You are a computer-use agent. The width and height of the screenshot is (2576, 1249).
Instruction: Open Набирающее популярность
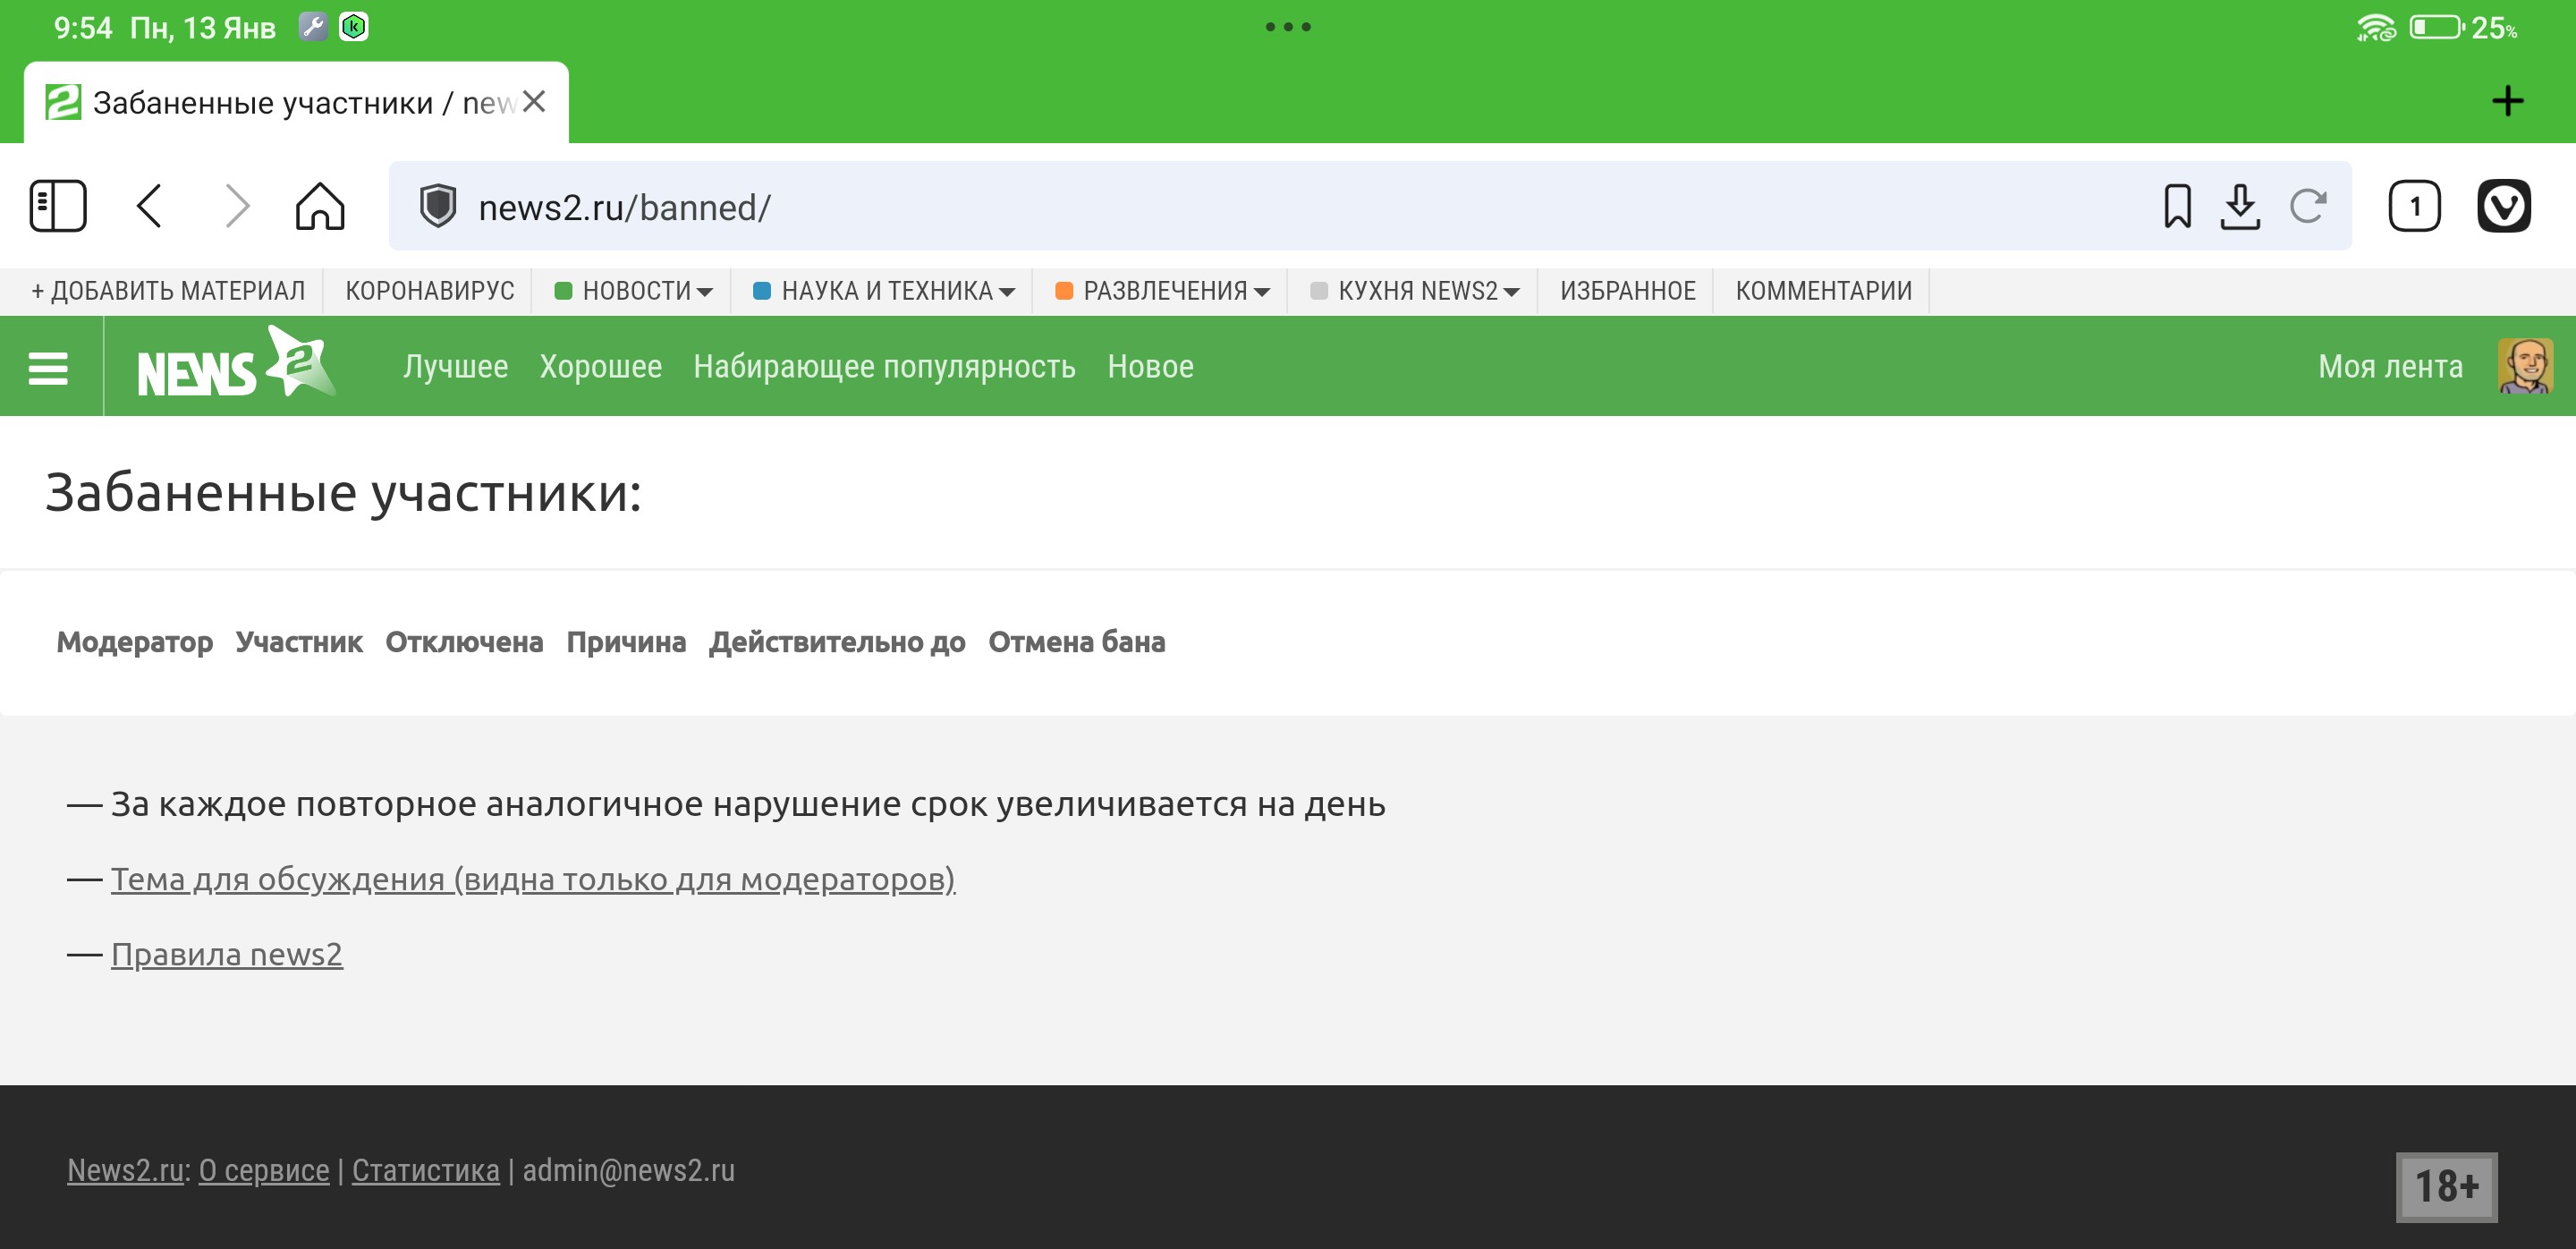884,367
